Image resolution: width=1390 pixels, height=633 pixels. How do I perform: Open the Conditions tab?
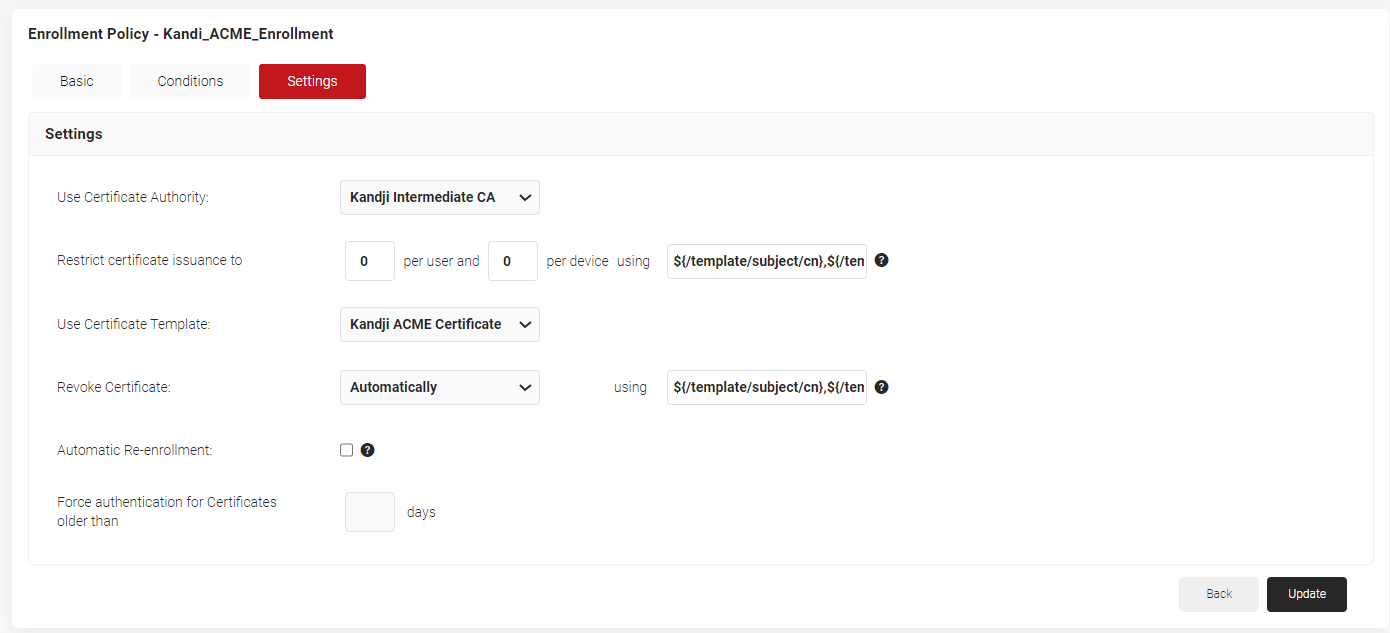click(190, 81)
